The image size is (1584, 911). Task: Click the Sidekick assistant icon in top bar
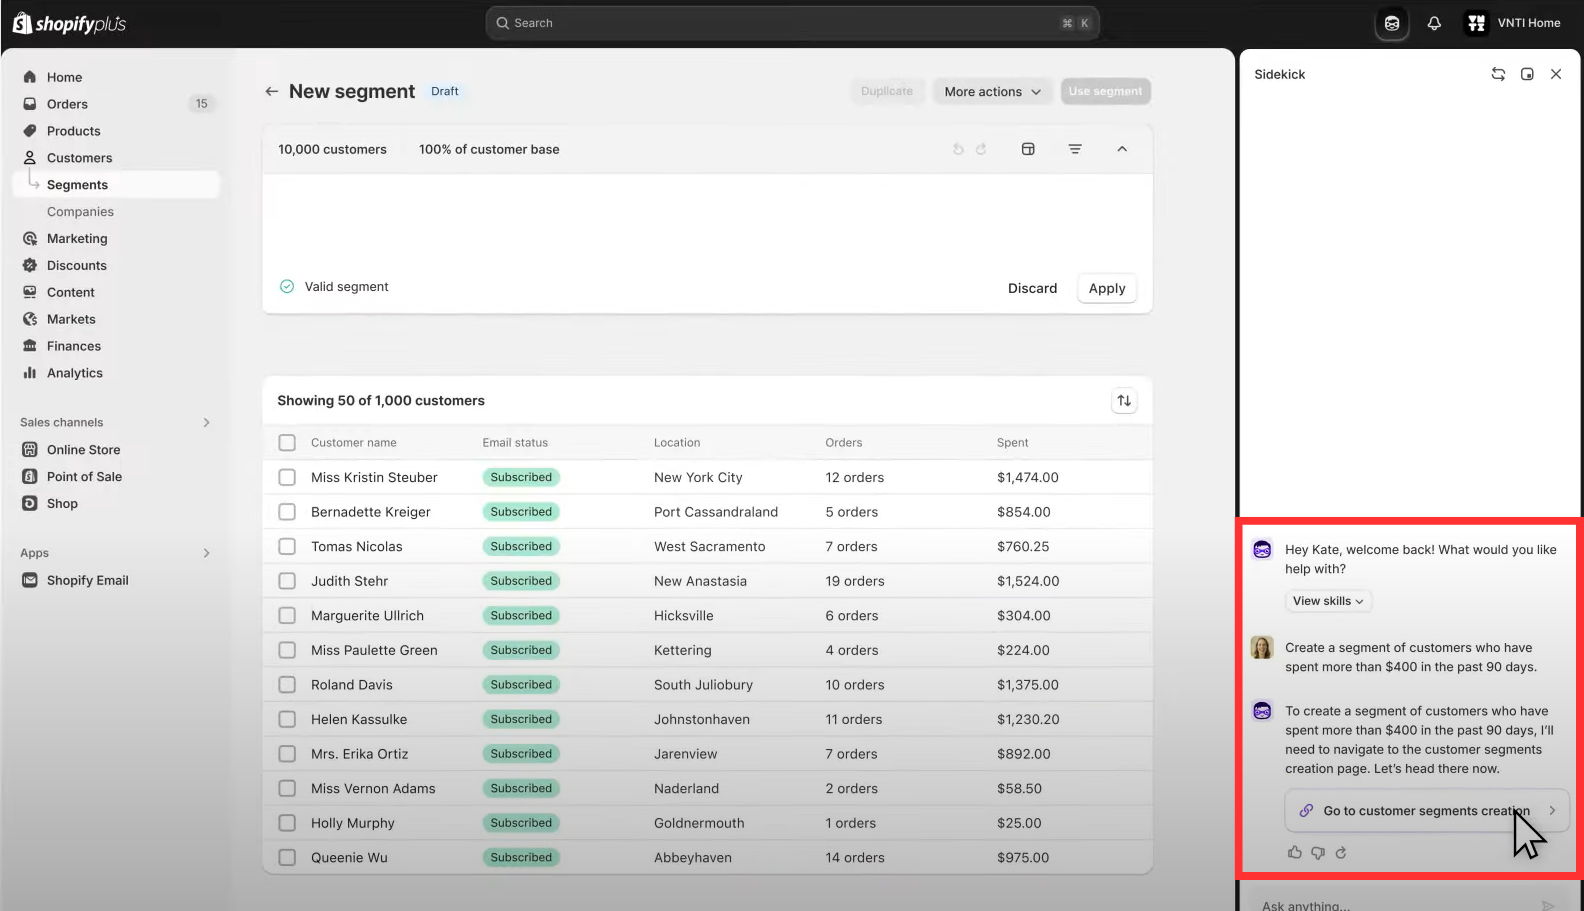tap(1392, 23)
